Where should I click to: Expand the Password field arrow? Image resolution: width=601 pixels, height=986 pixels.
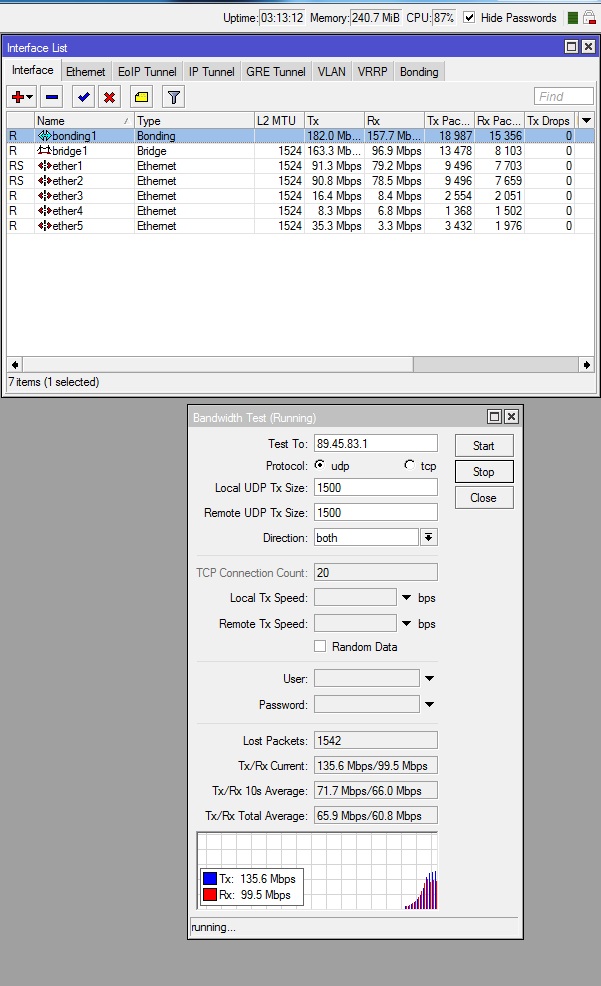point(429,704)
